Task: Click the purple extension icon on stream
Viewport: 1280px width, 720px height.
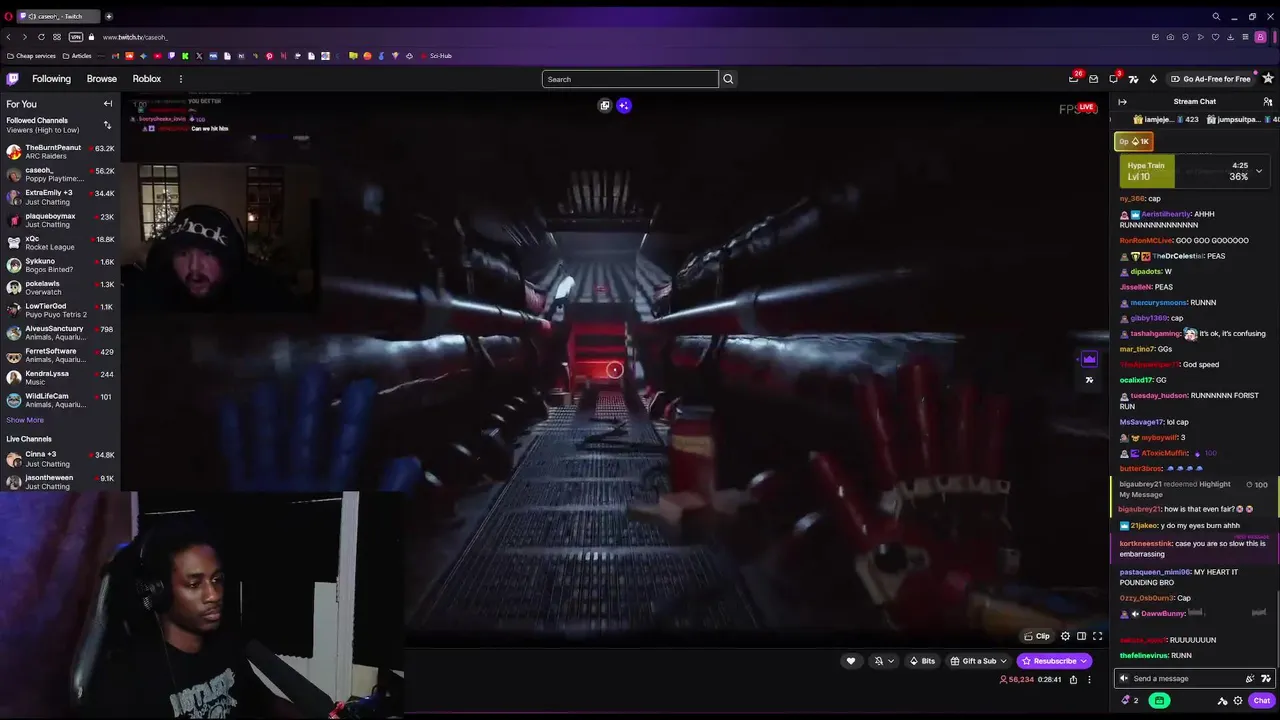Action: click(x=1089, y=360)
